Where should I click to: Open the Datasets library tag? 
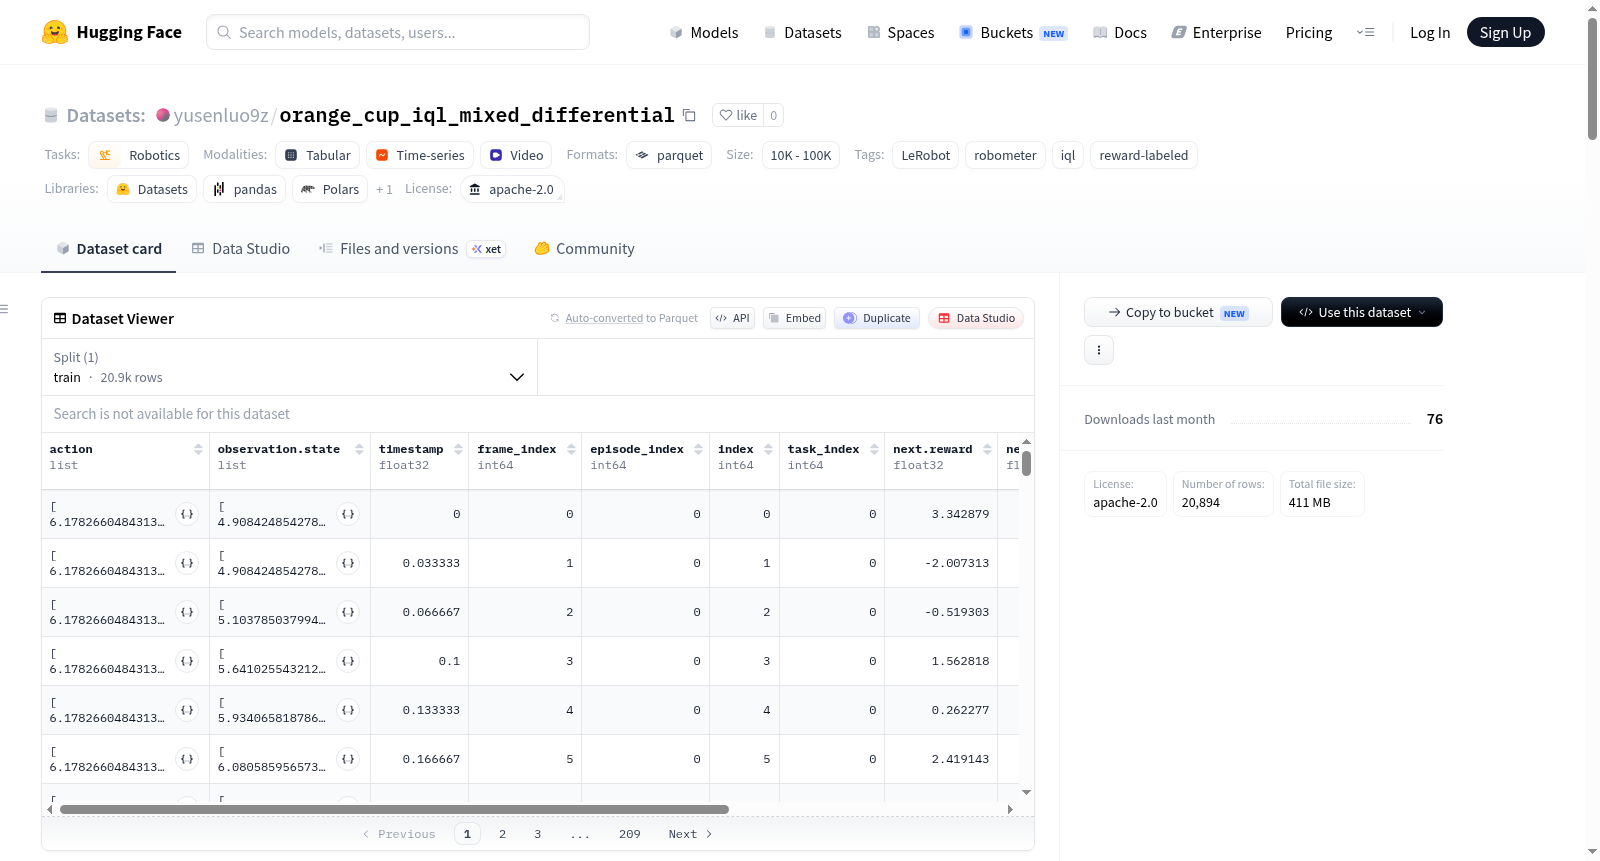point(152,189)
